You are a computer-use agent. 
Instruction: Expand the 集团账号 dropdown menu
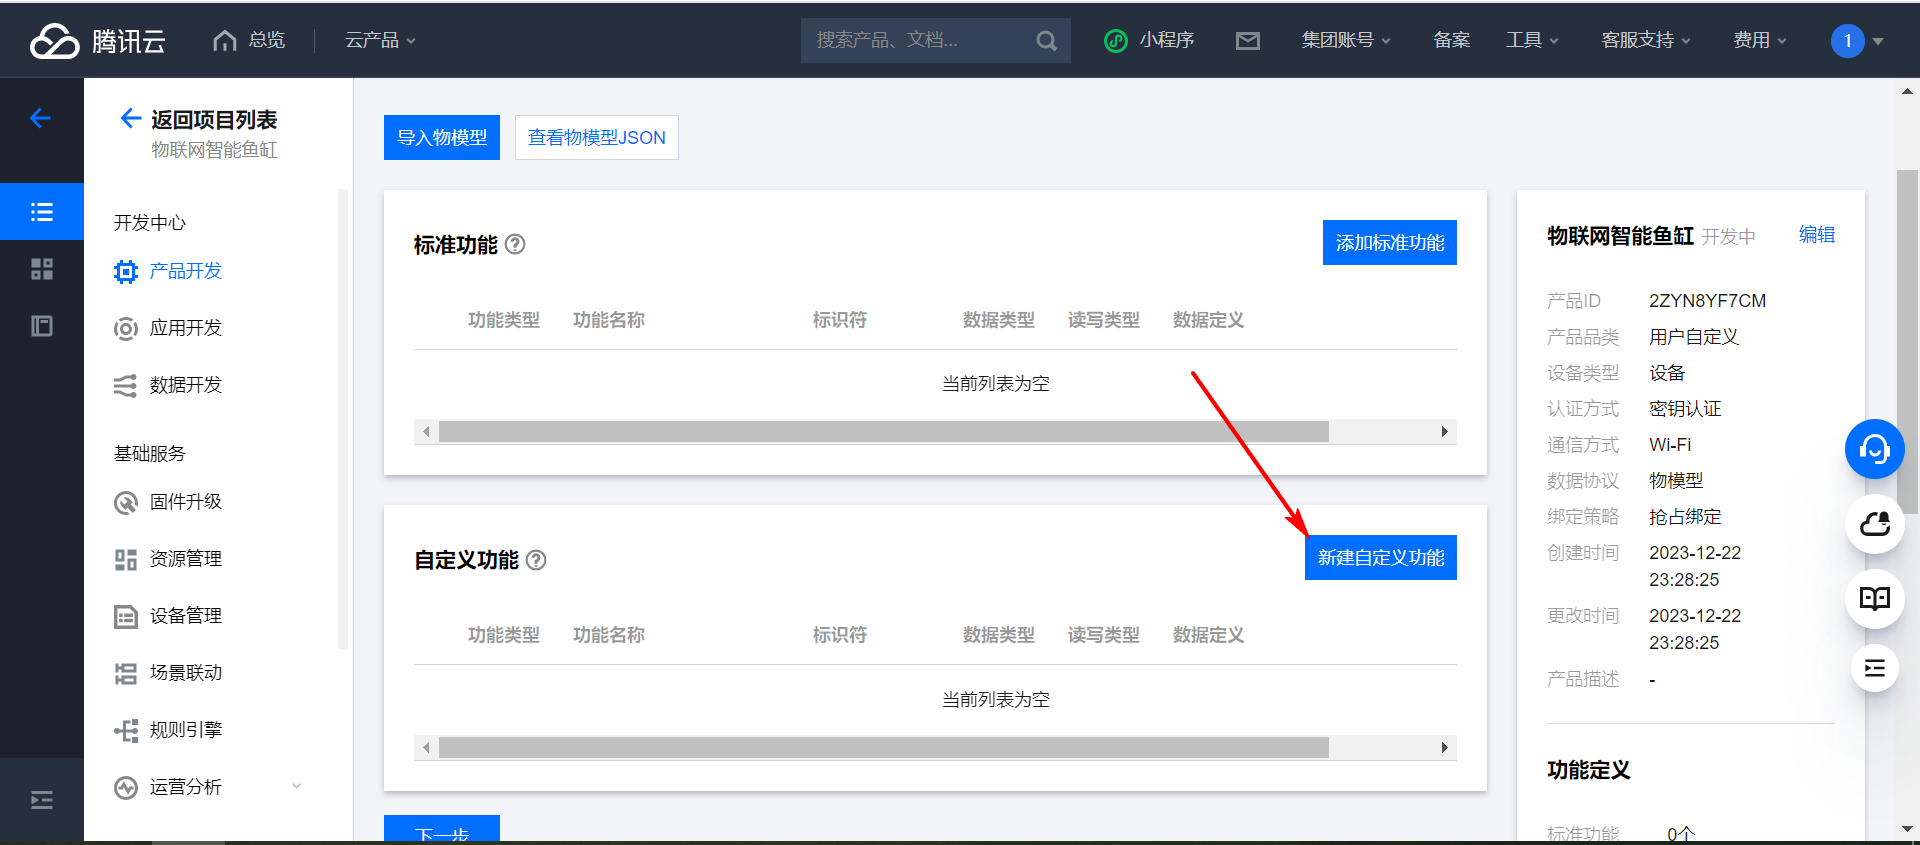pyautogui.click(x=1345, y=40)
